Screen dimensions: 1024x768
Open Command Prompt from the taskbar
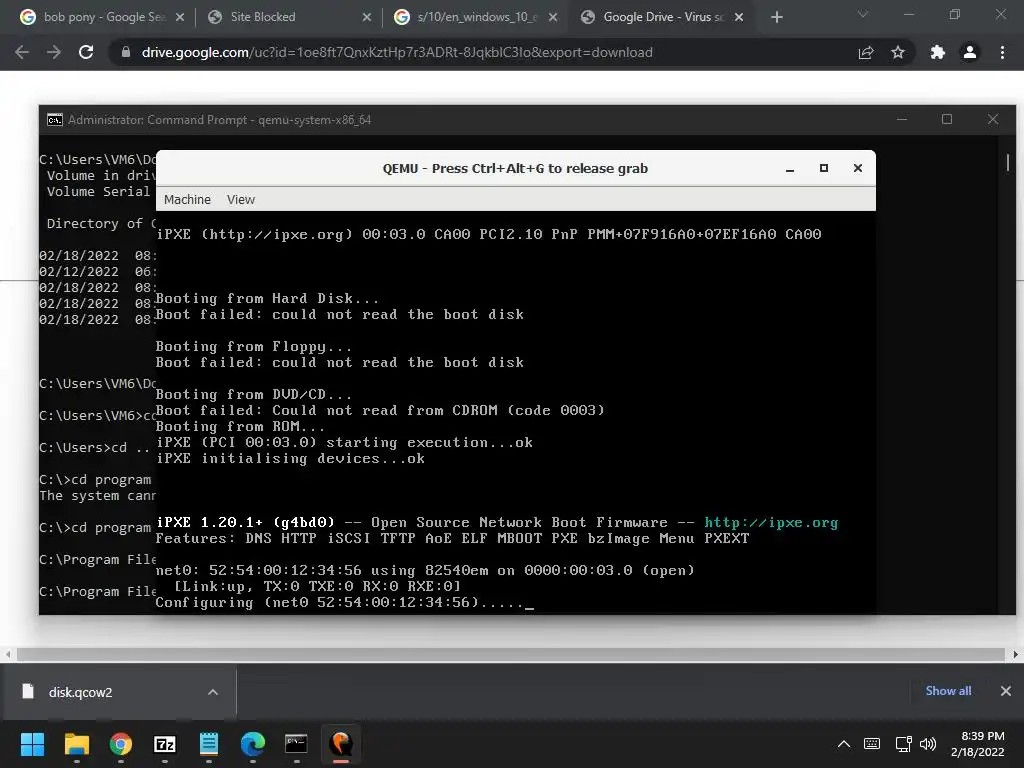296,744
